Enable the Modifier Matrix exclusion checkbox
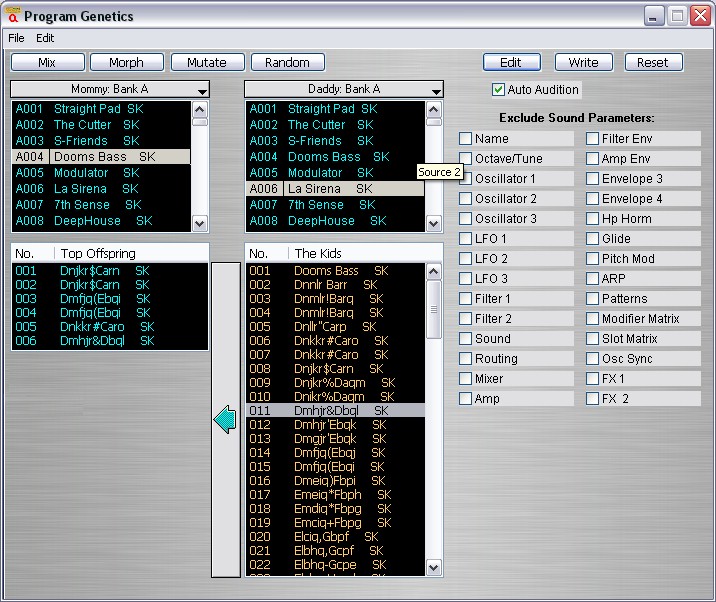This screenshot has height=602, width=716. 593,319
